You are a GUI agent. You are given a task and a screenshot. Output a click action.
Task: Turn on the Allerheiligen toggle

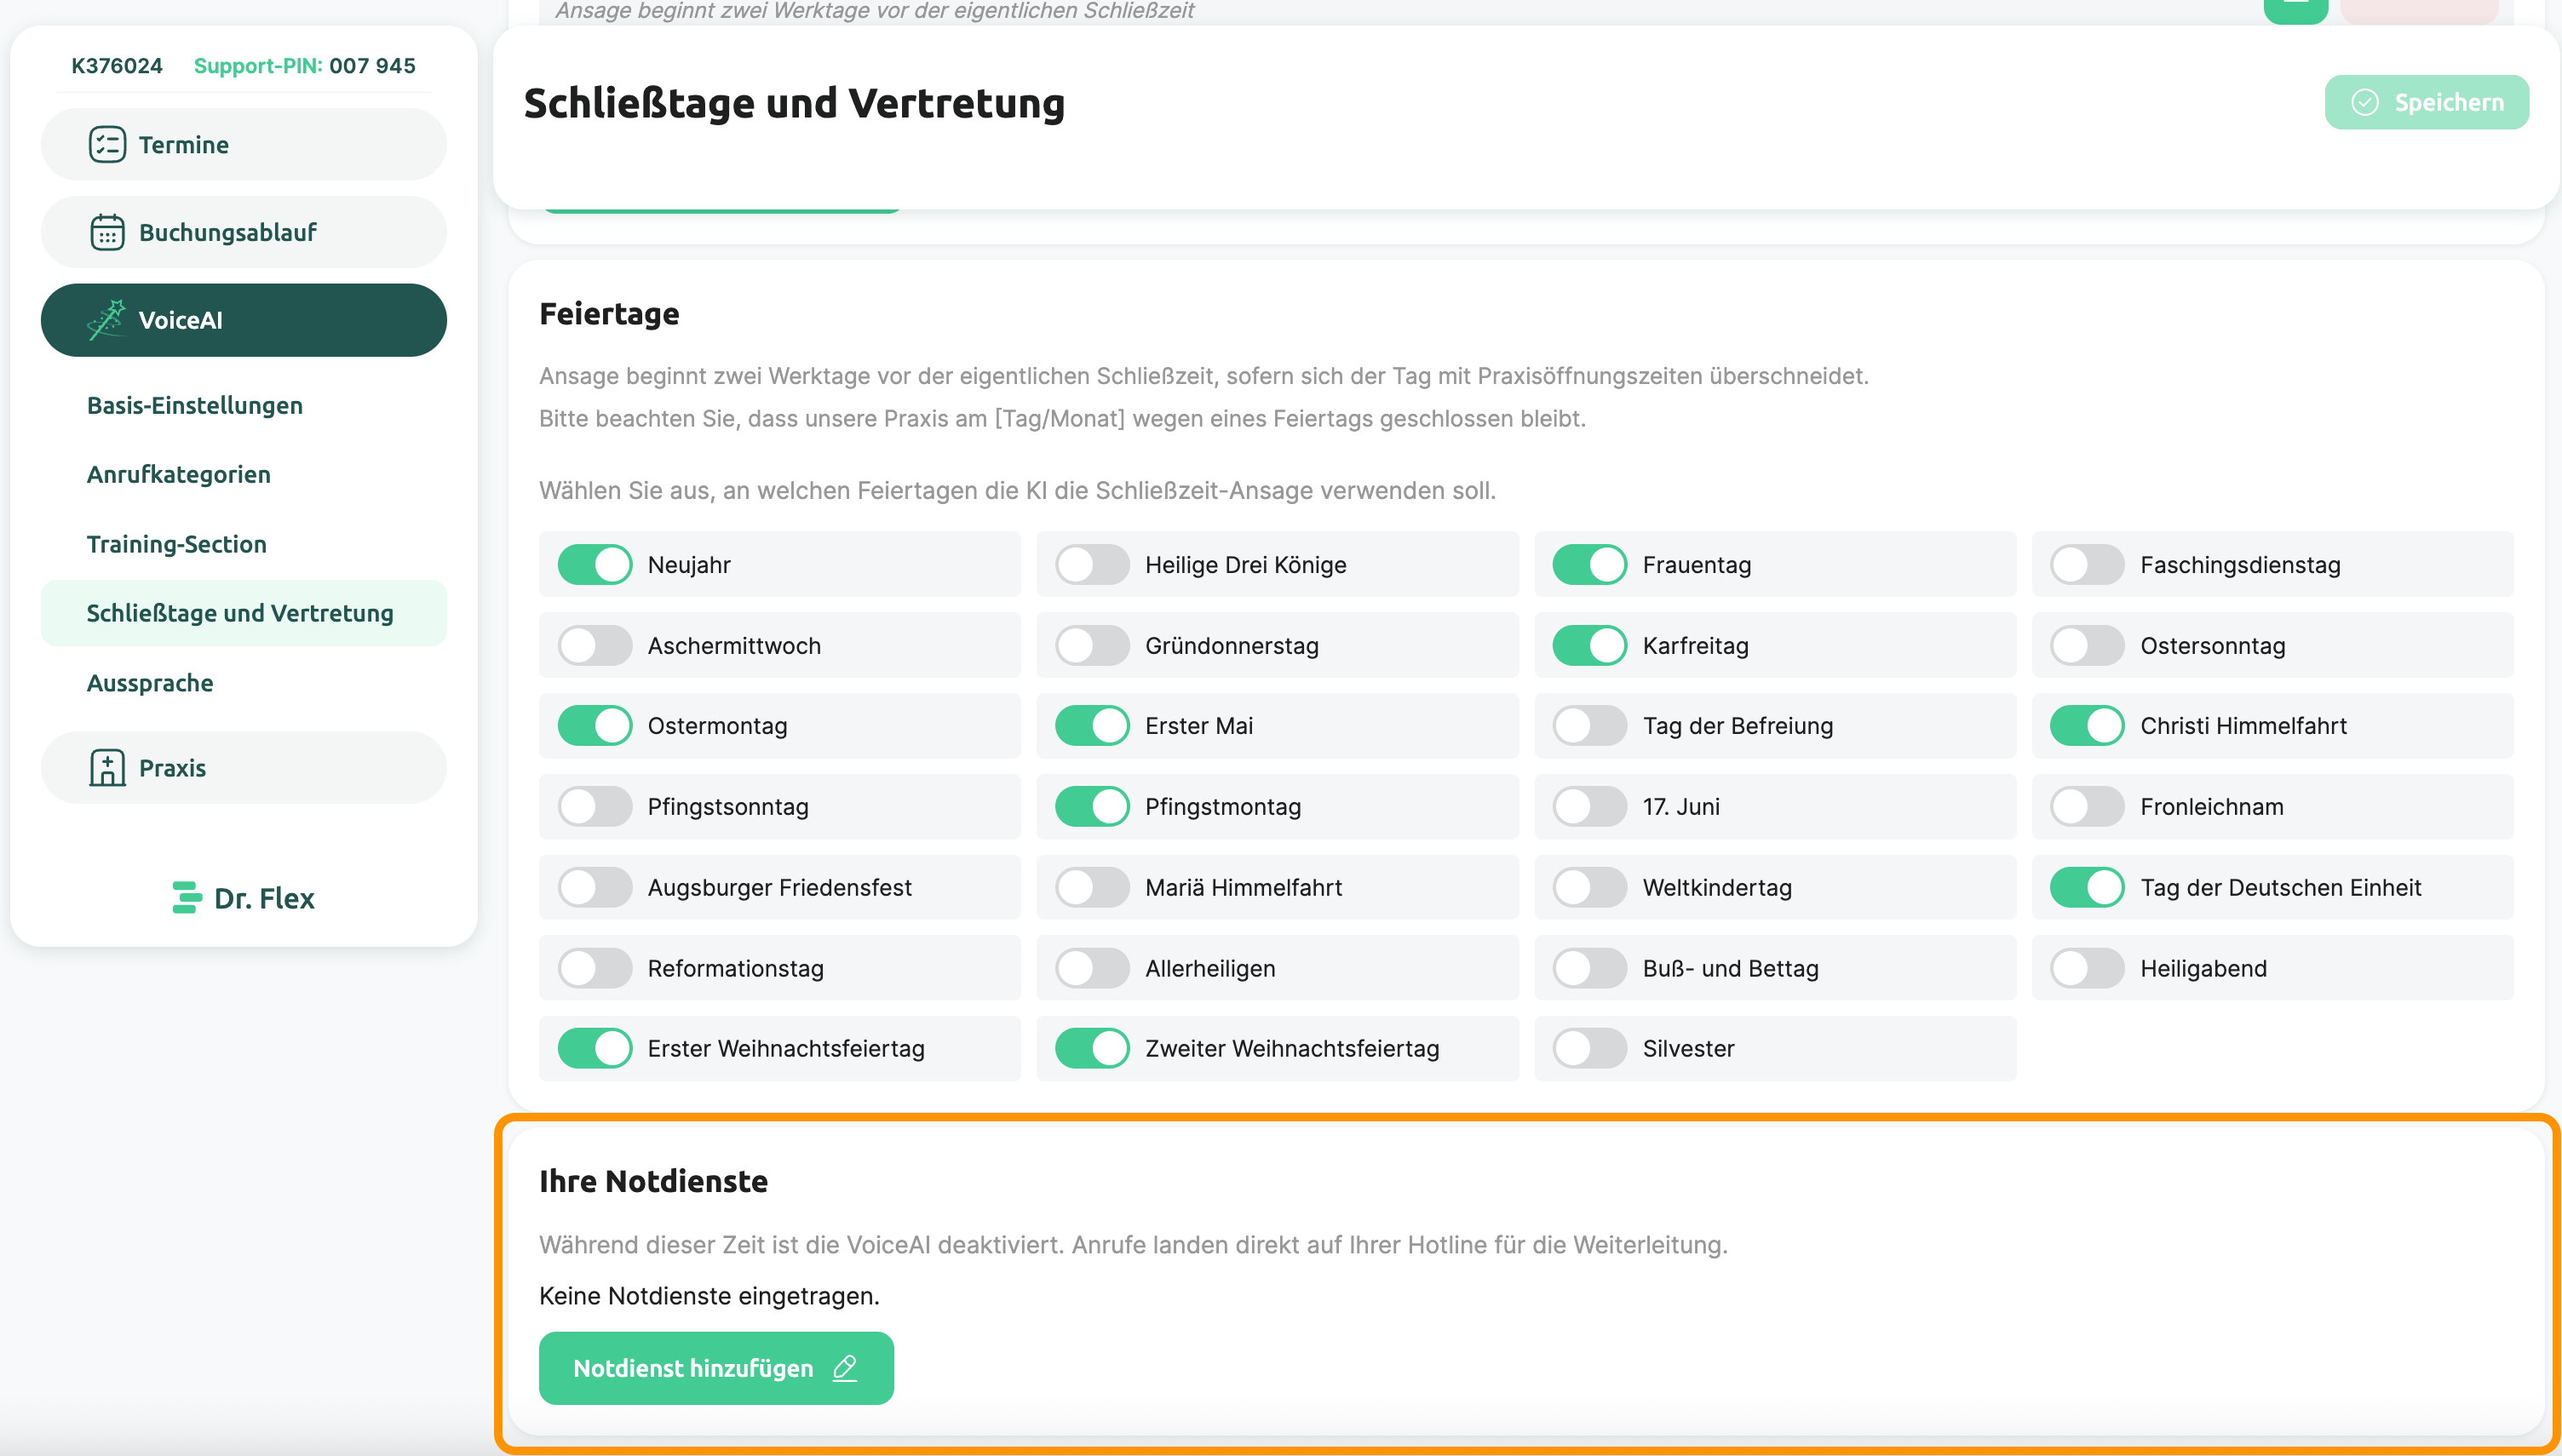(1092, 968)
